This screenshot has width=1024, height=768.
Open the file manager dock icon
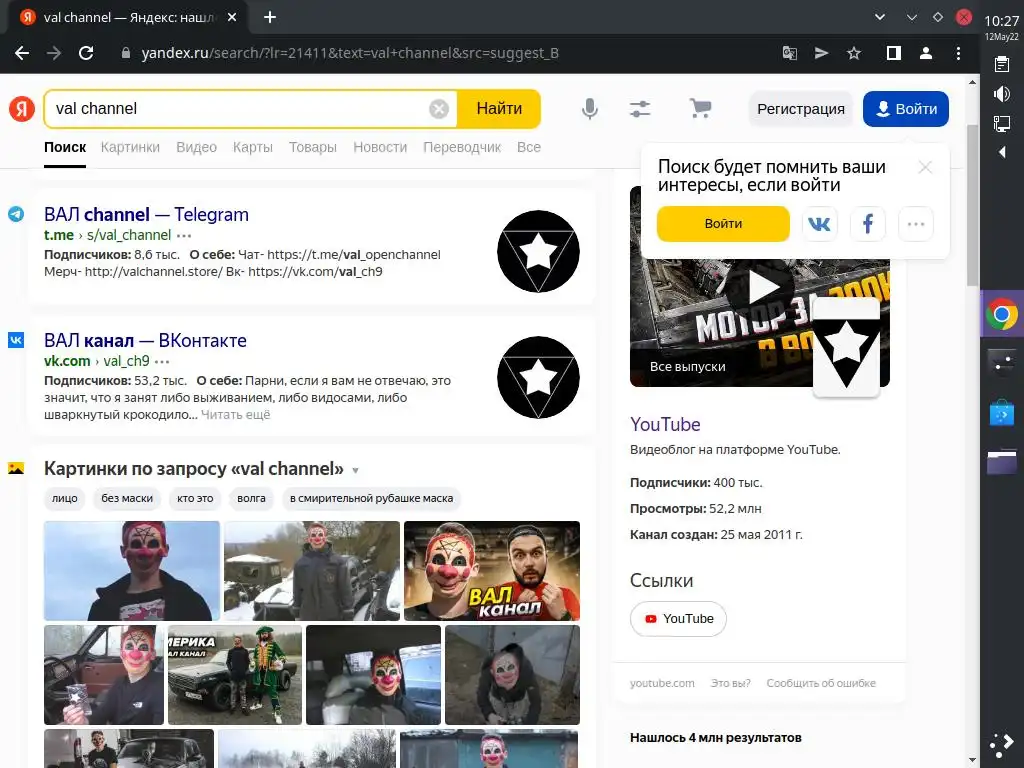tap(1002, 461)
